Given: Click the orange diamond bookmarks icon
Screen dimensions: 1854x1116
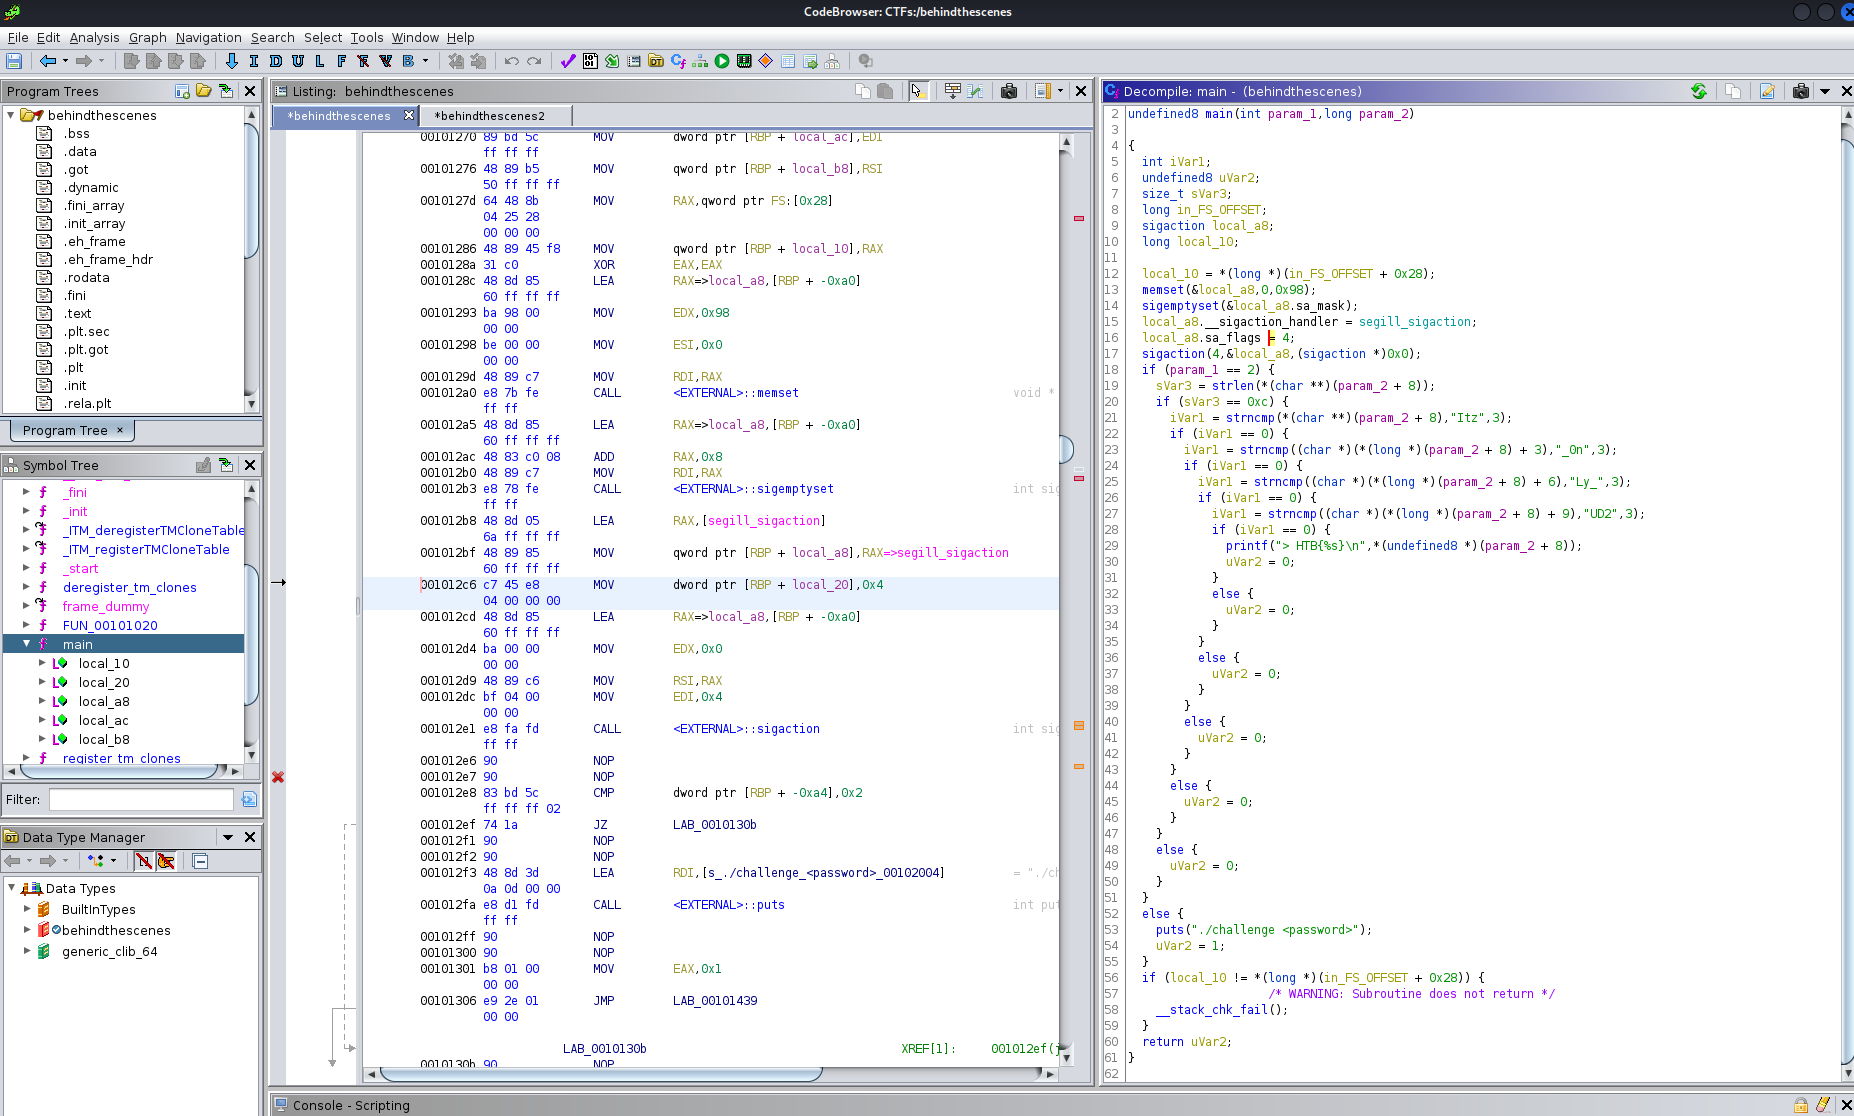Looking at the screenshot, I should click(x=766, y=62).
